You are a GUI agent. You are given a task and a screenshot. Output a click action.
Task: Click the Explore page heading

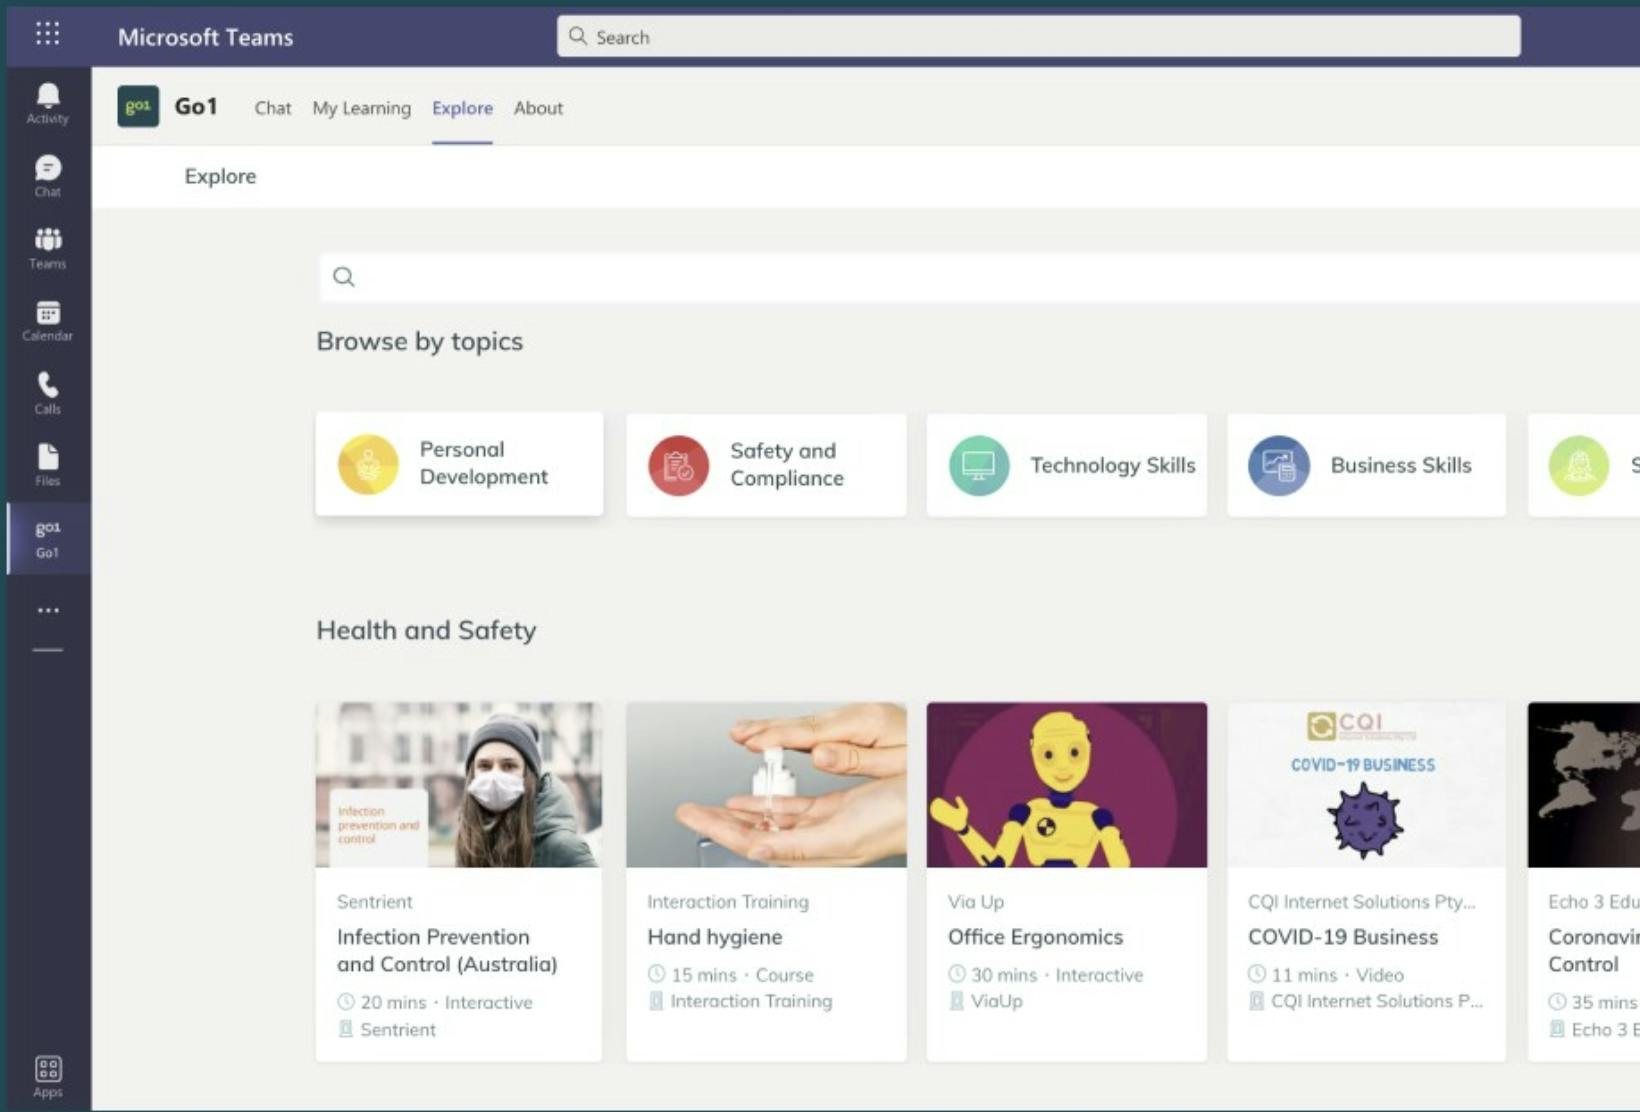pos(220,176)
